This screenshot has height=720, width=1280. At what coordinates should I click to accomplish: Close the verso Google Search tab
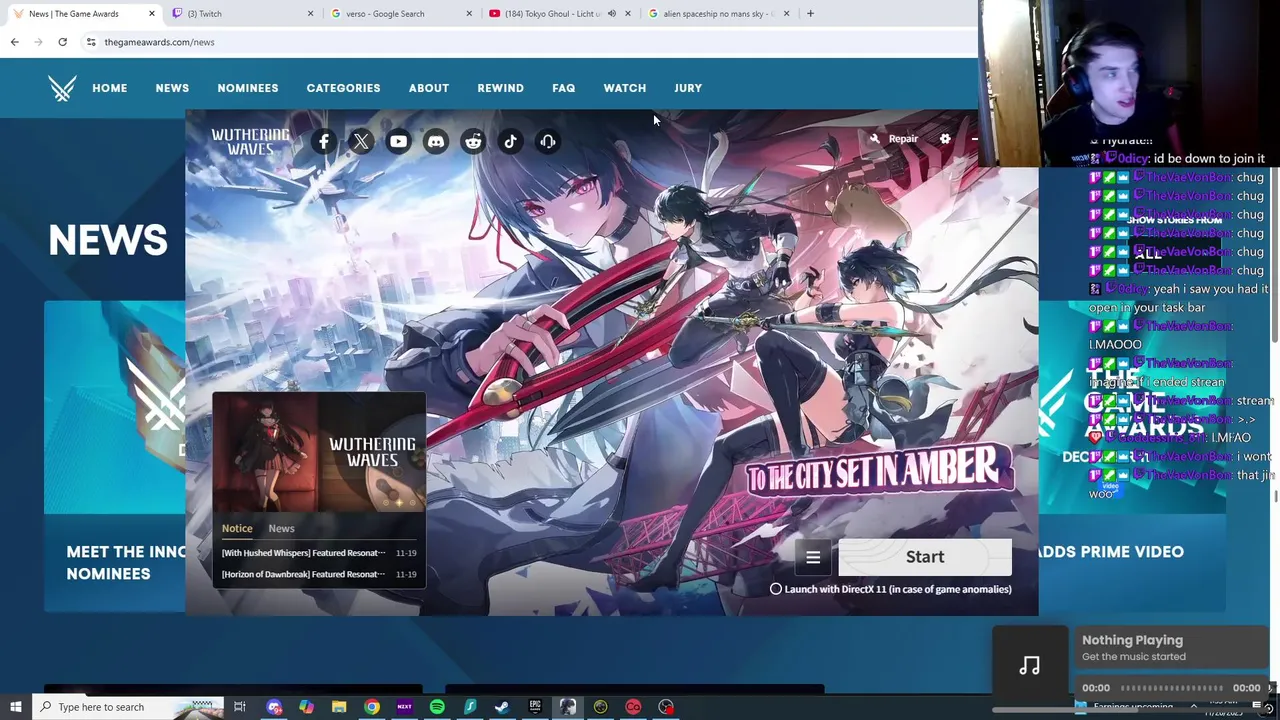[x=469, y=14]
